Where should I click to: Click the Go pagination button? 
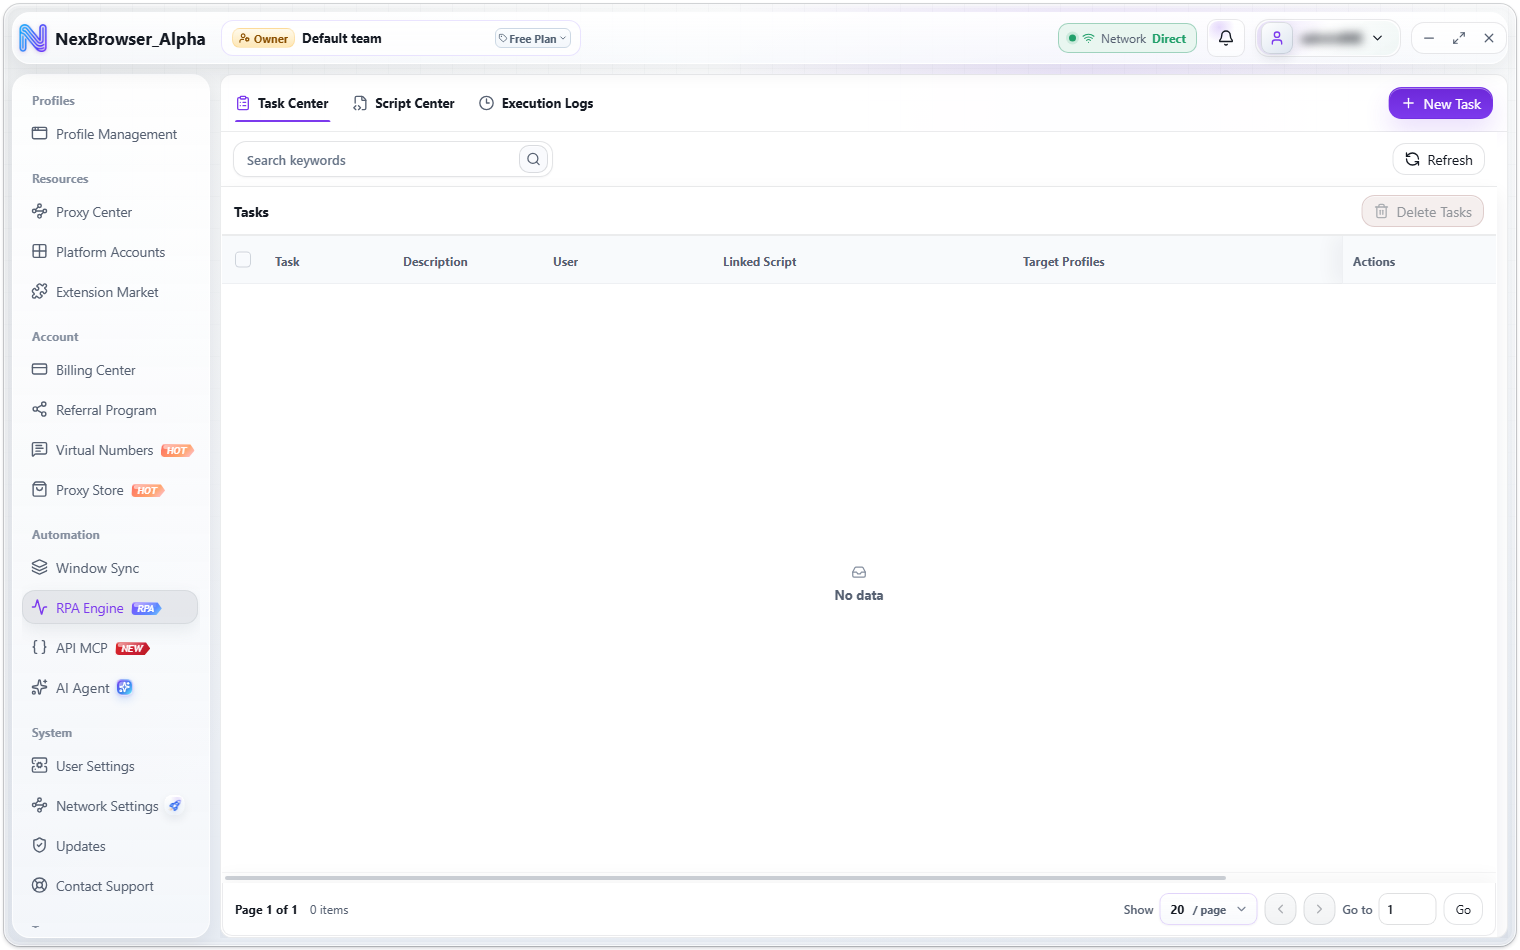(x=1463, y=909)
